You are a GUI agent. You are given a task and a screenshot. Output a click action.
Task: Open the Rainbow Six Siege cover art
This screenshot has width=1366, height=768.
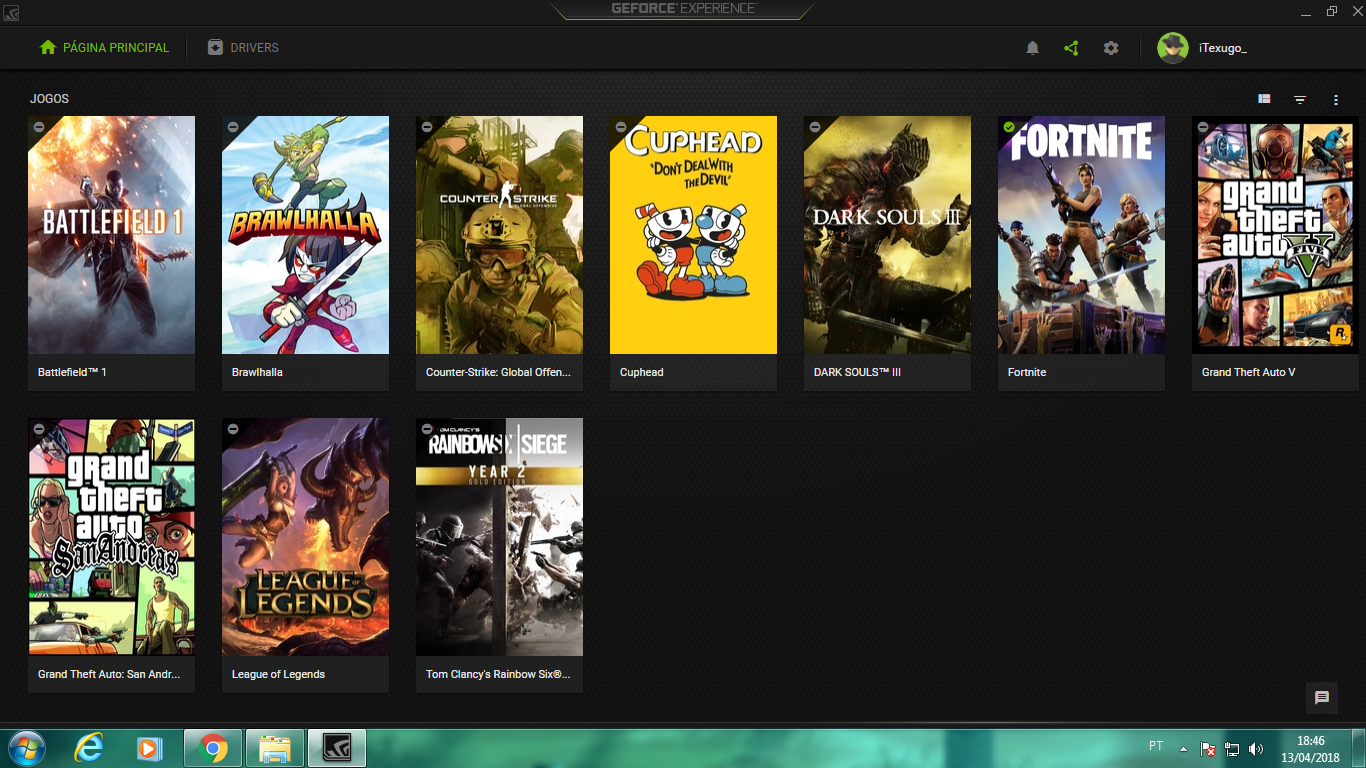coord(499,537)
